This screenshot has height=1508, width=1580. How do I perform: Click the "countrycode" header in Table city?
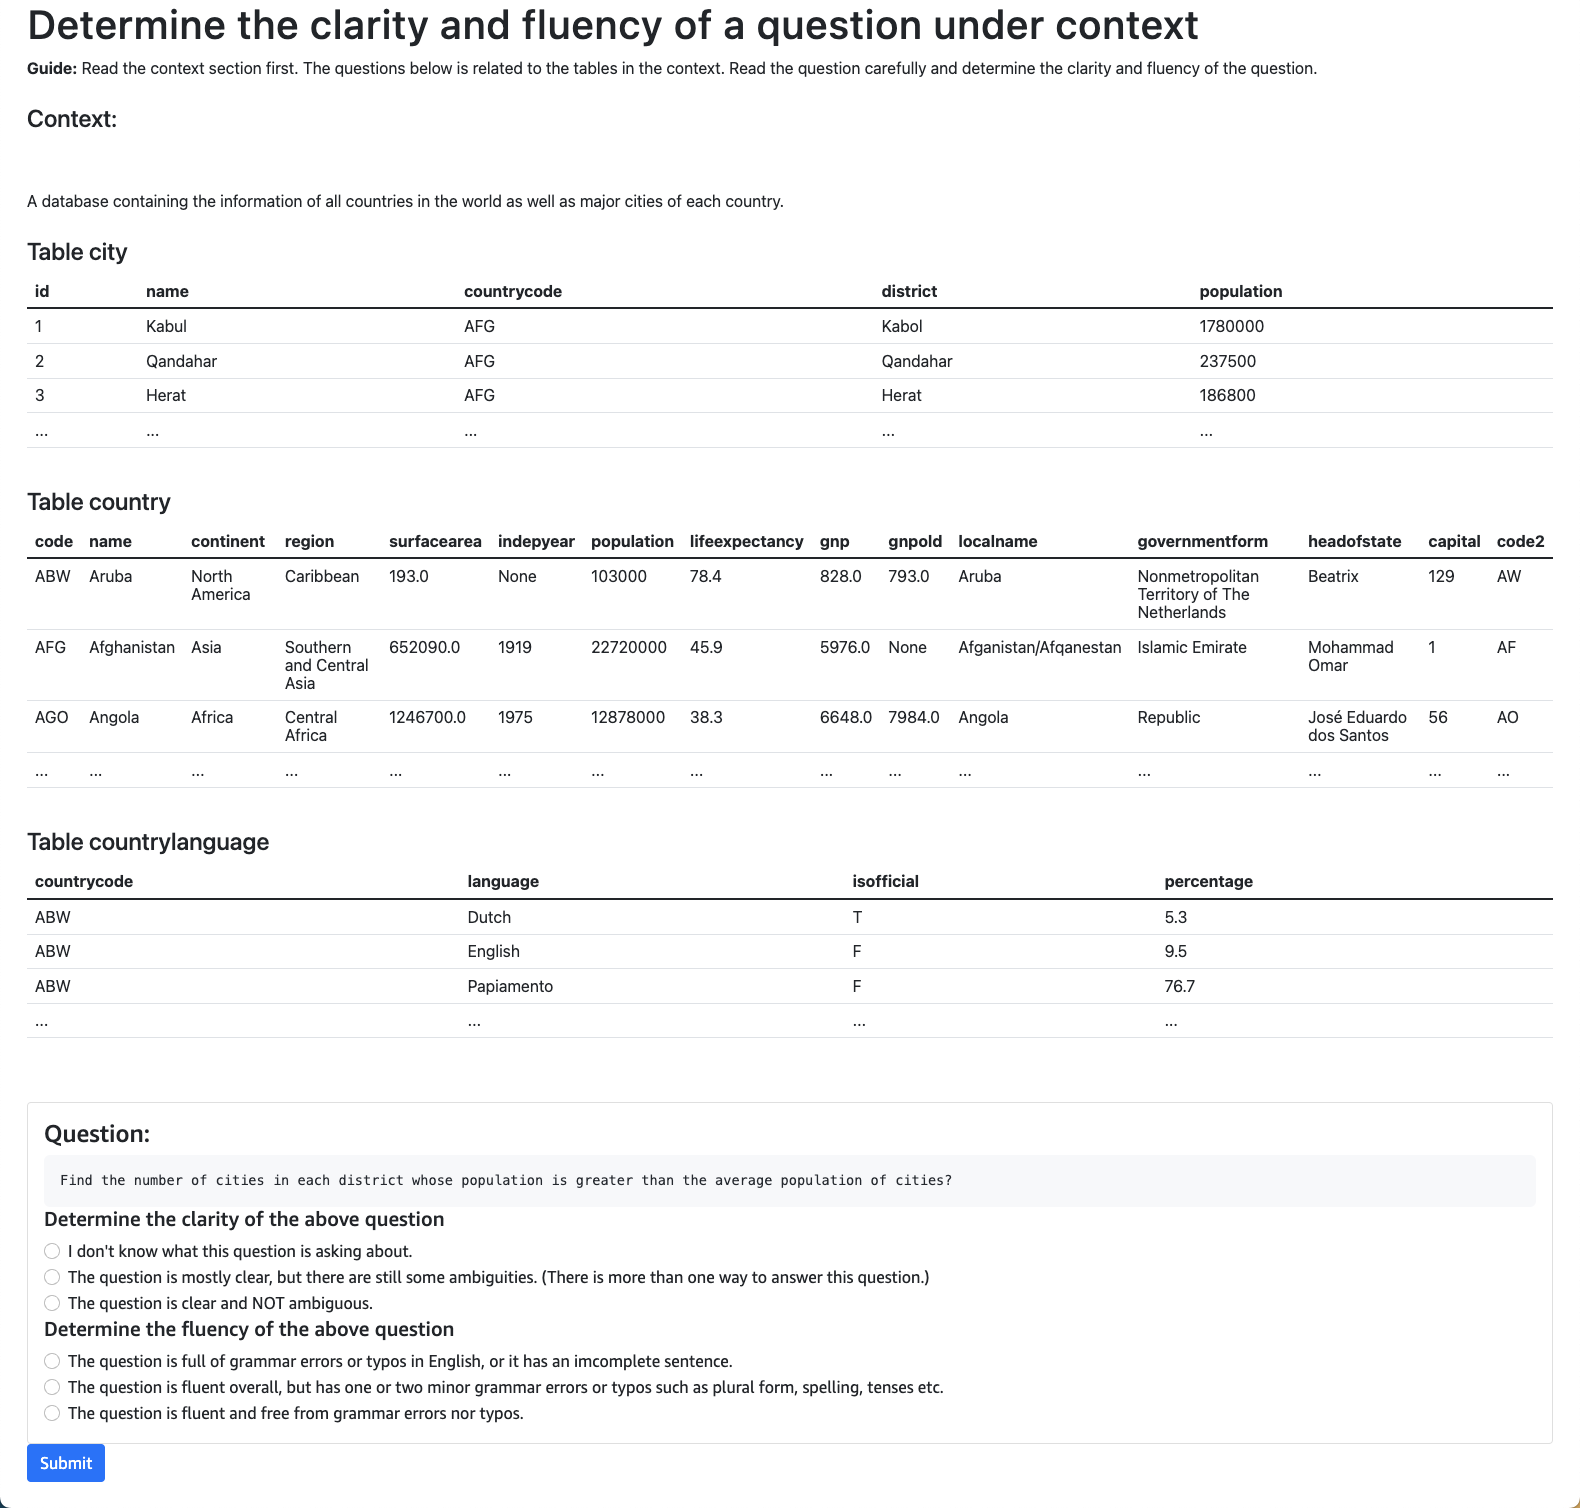point(513,291)
